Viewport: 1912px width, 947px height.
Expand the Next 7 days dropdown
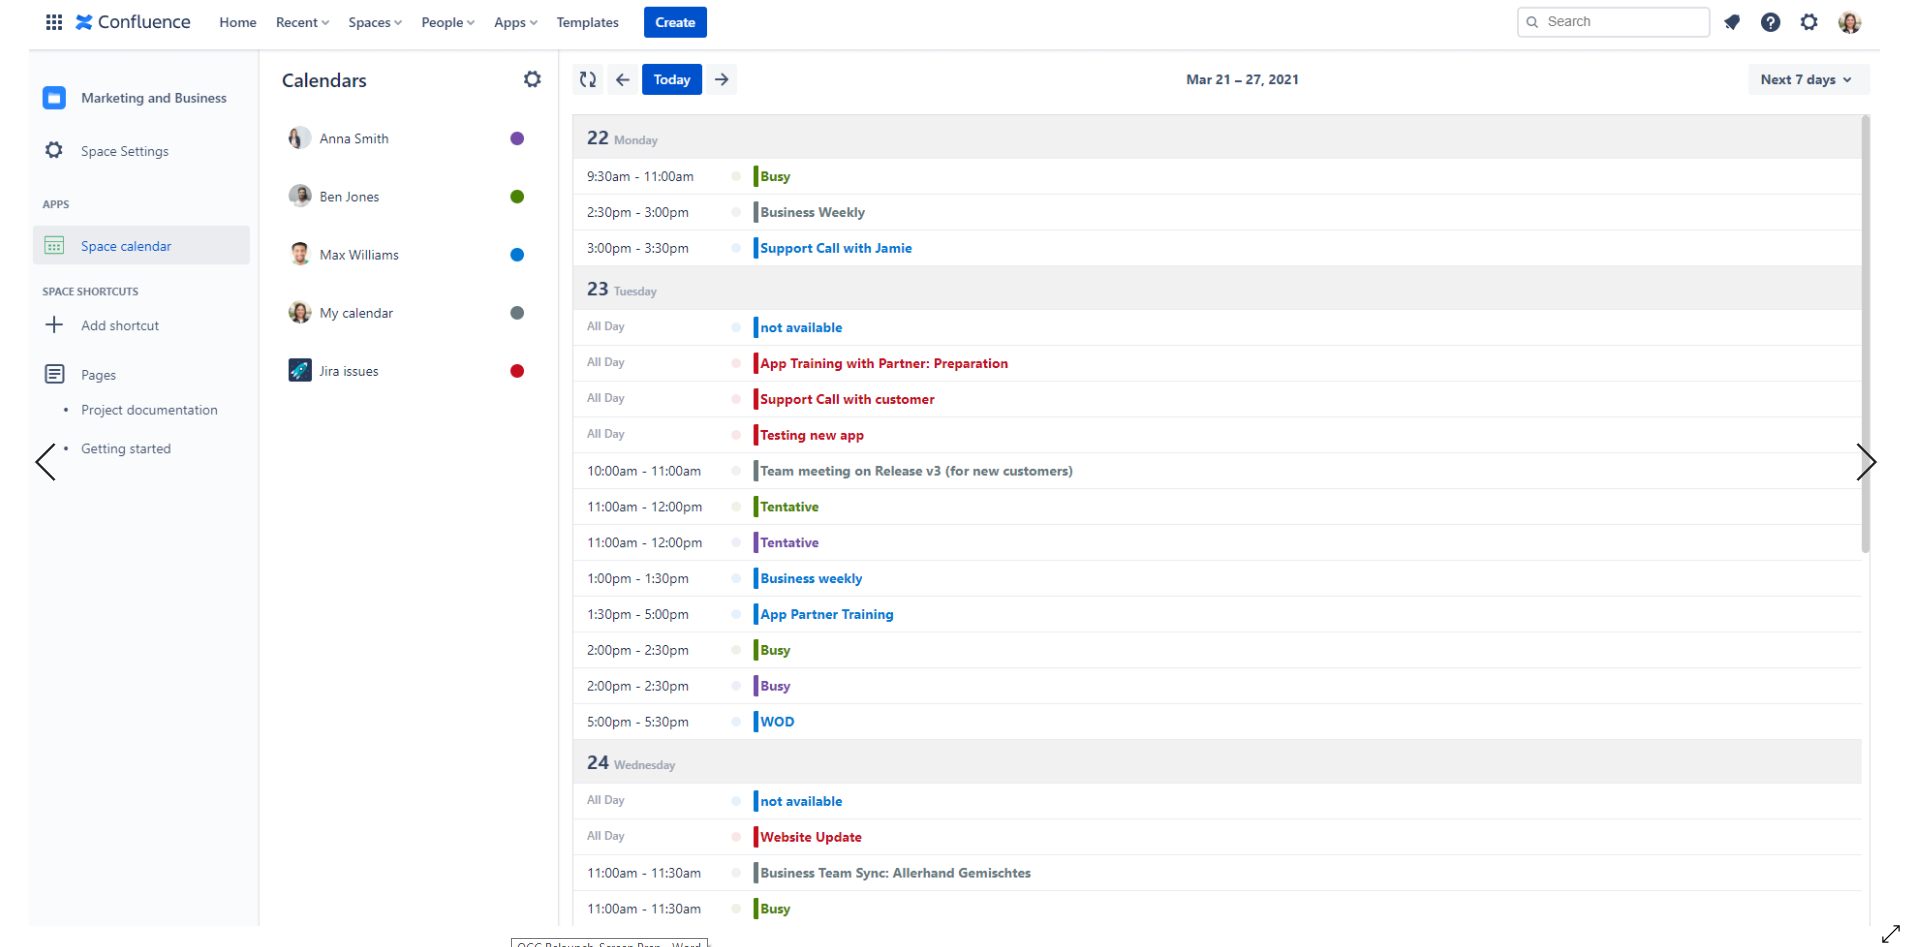(1806, 80)
